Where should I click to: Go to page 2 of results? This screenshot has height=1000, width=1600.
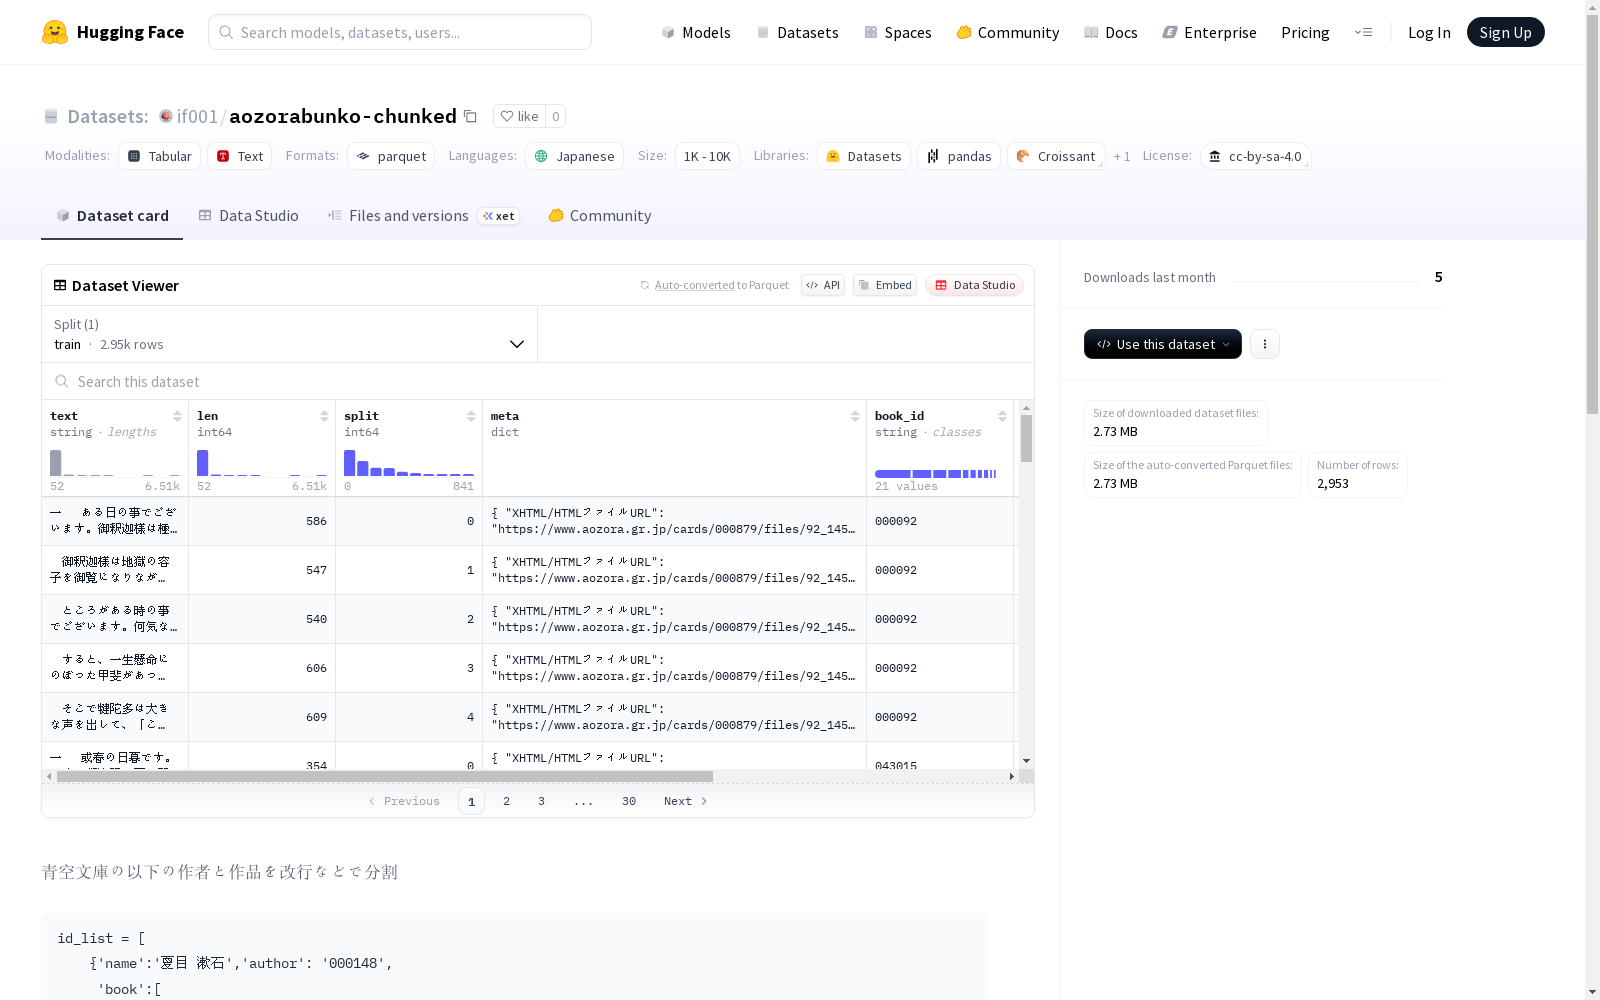[x=507, y=801]
